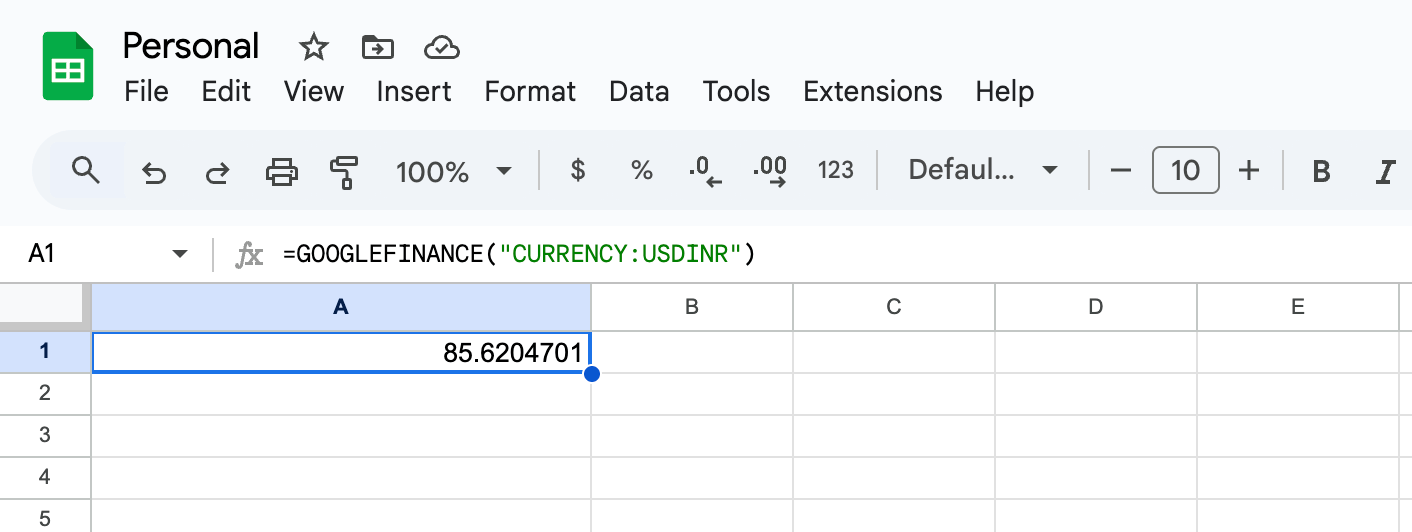Click the redo arrow
This screenshot has width=1412, height=532.
click(x=217, y=172)
